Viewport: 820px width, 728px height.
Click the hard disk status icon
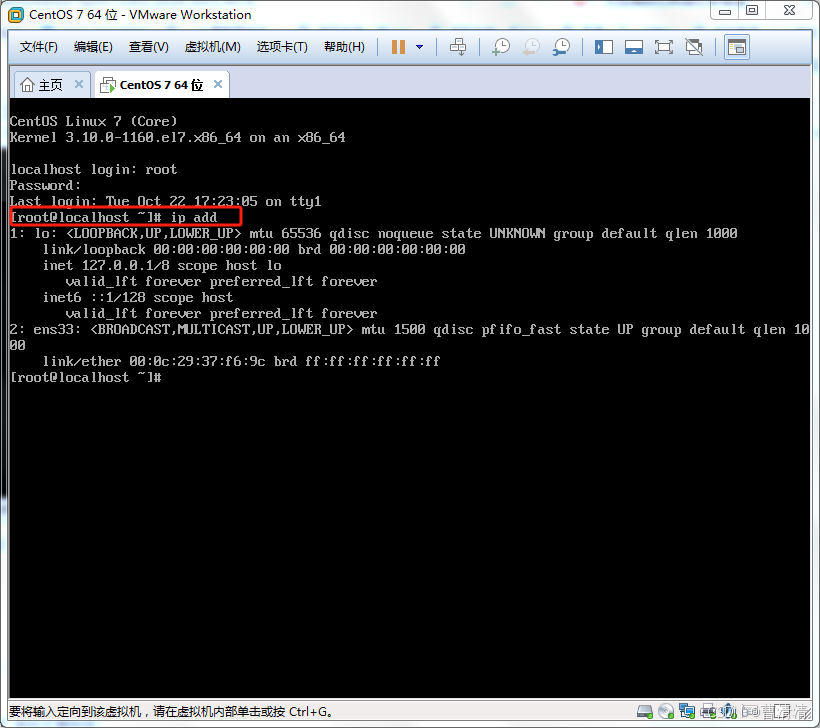[644, 711]
